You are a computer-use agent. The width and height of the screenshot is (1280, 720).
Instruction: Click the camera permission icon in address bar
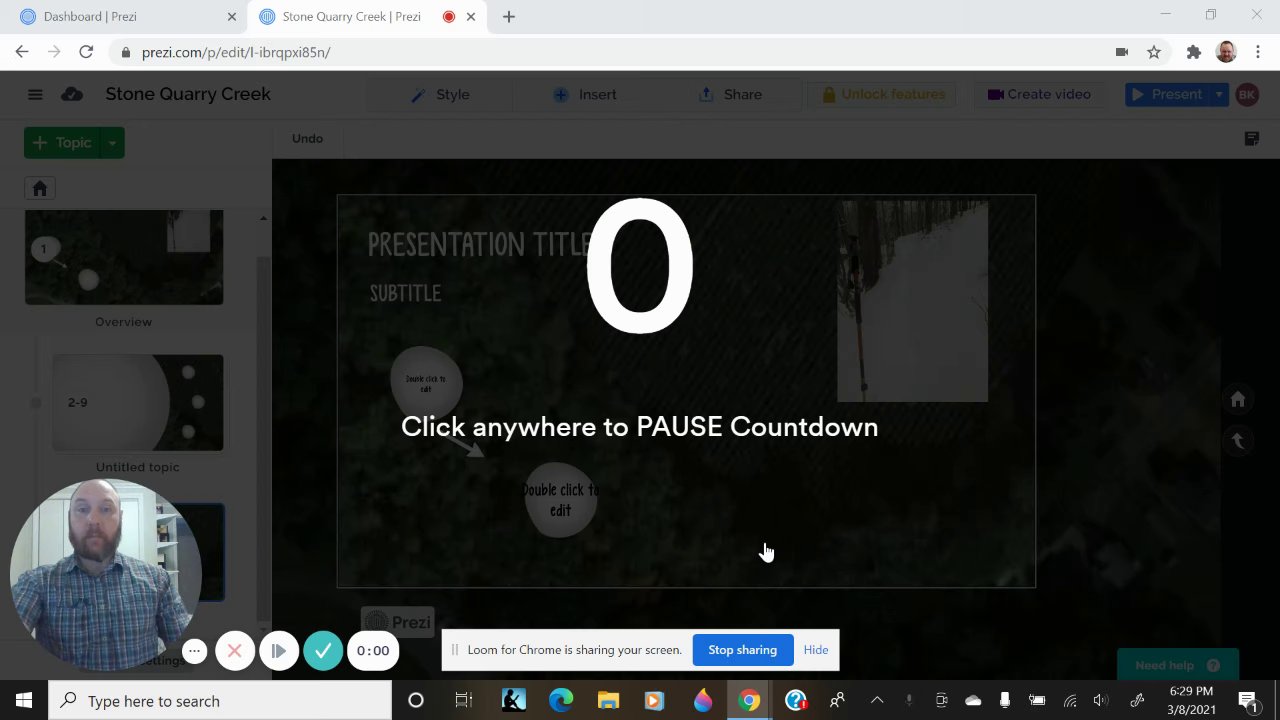pos(1122,52)
